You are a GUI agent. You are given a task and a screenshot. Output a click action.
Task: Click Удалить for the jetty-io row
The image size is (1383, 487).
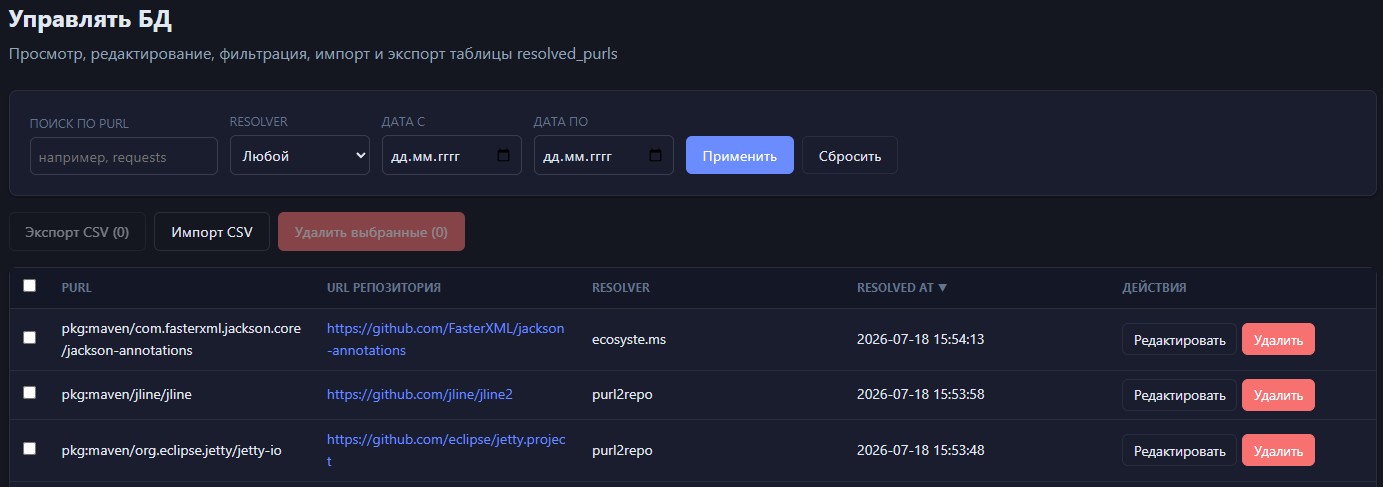tap(1278, 450)
